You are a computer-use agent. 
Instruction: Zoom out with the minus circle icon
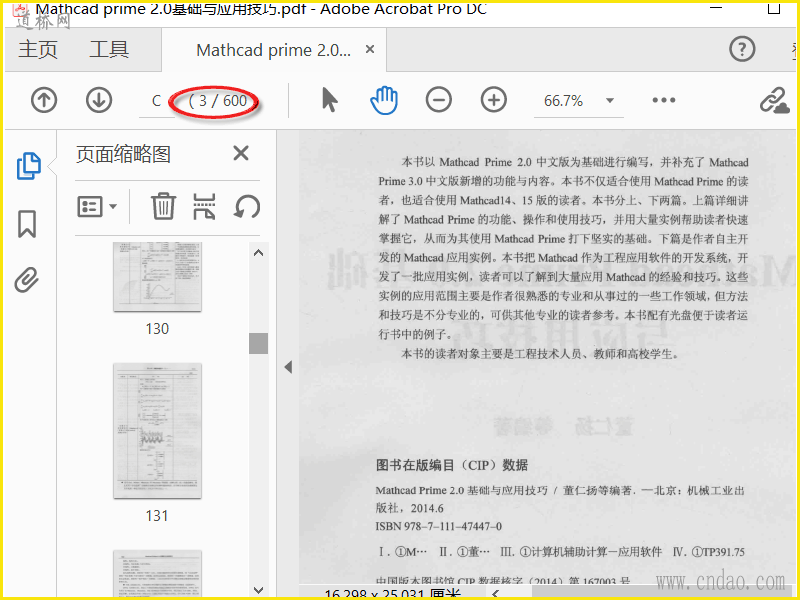pyautogui.click(x=439, y=99)
